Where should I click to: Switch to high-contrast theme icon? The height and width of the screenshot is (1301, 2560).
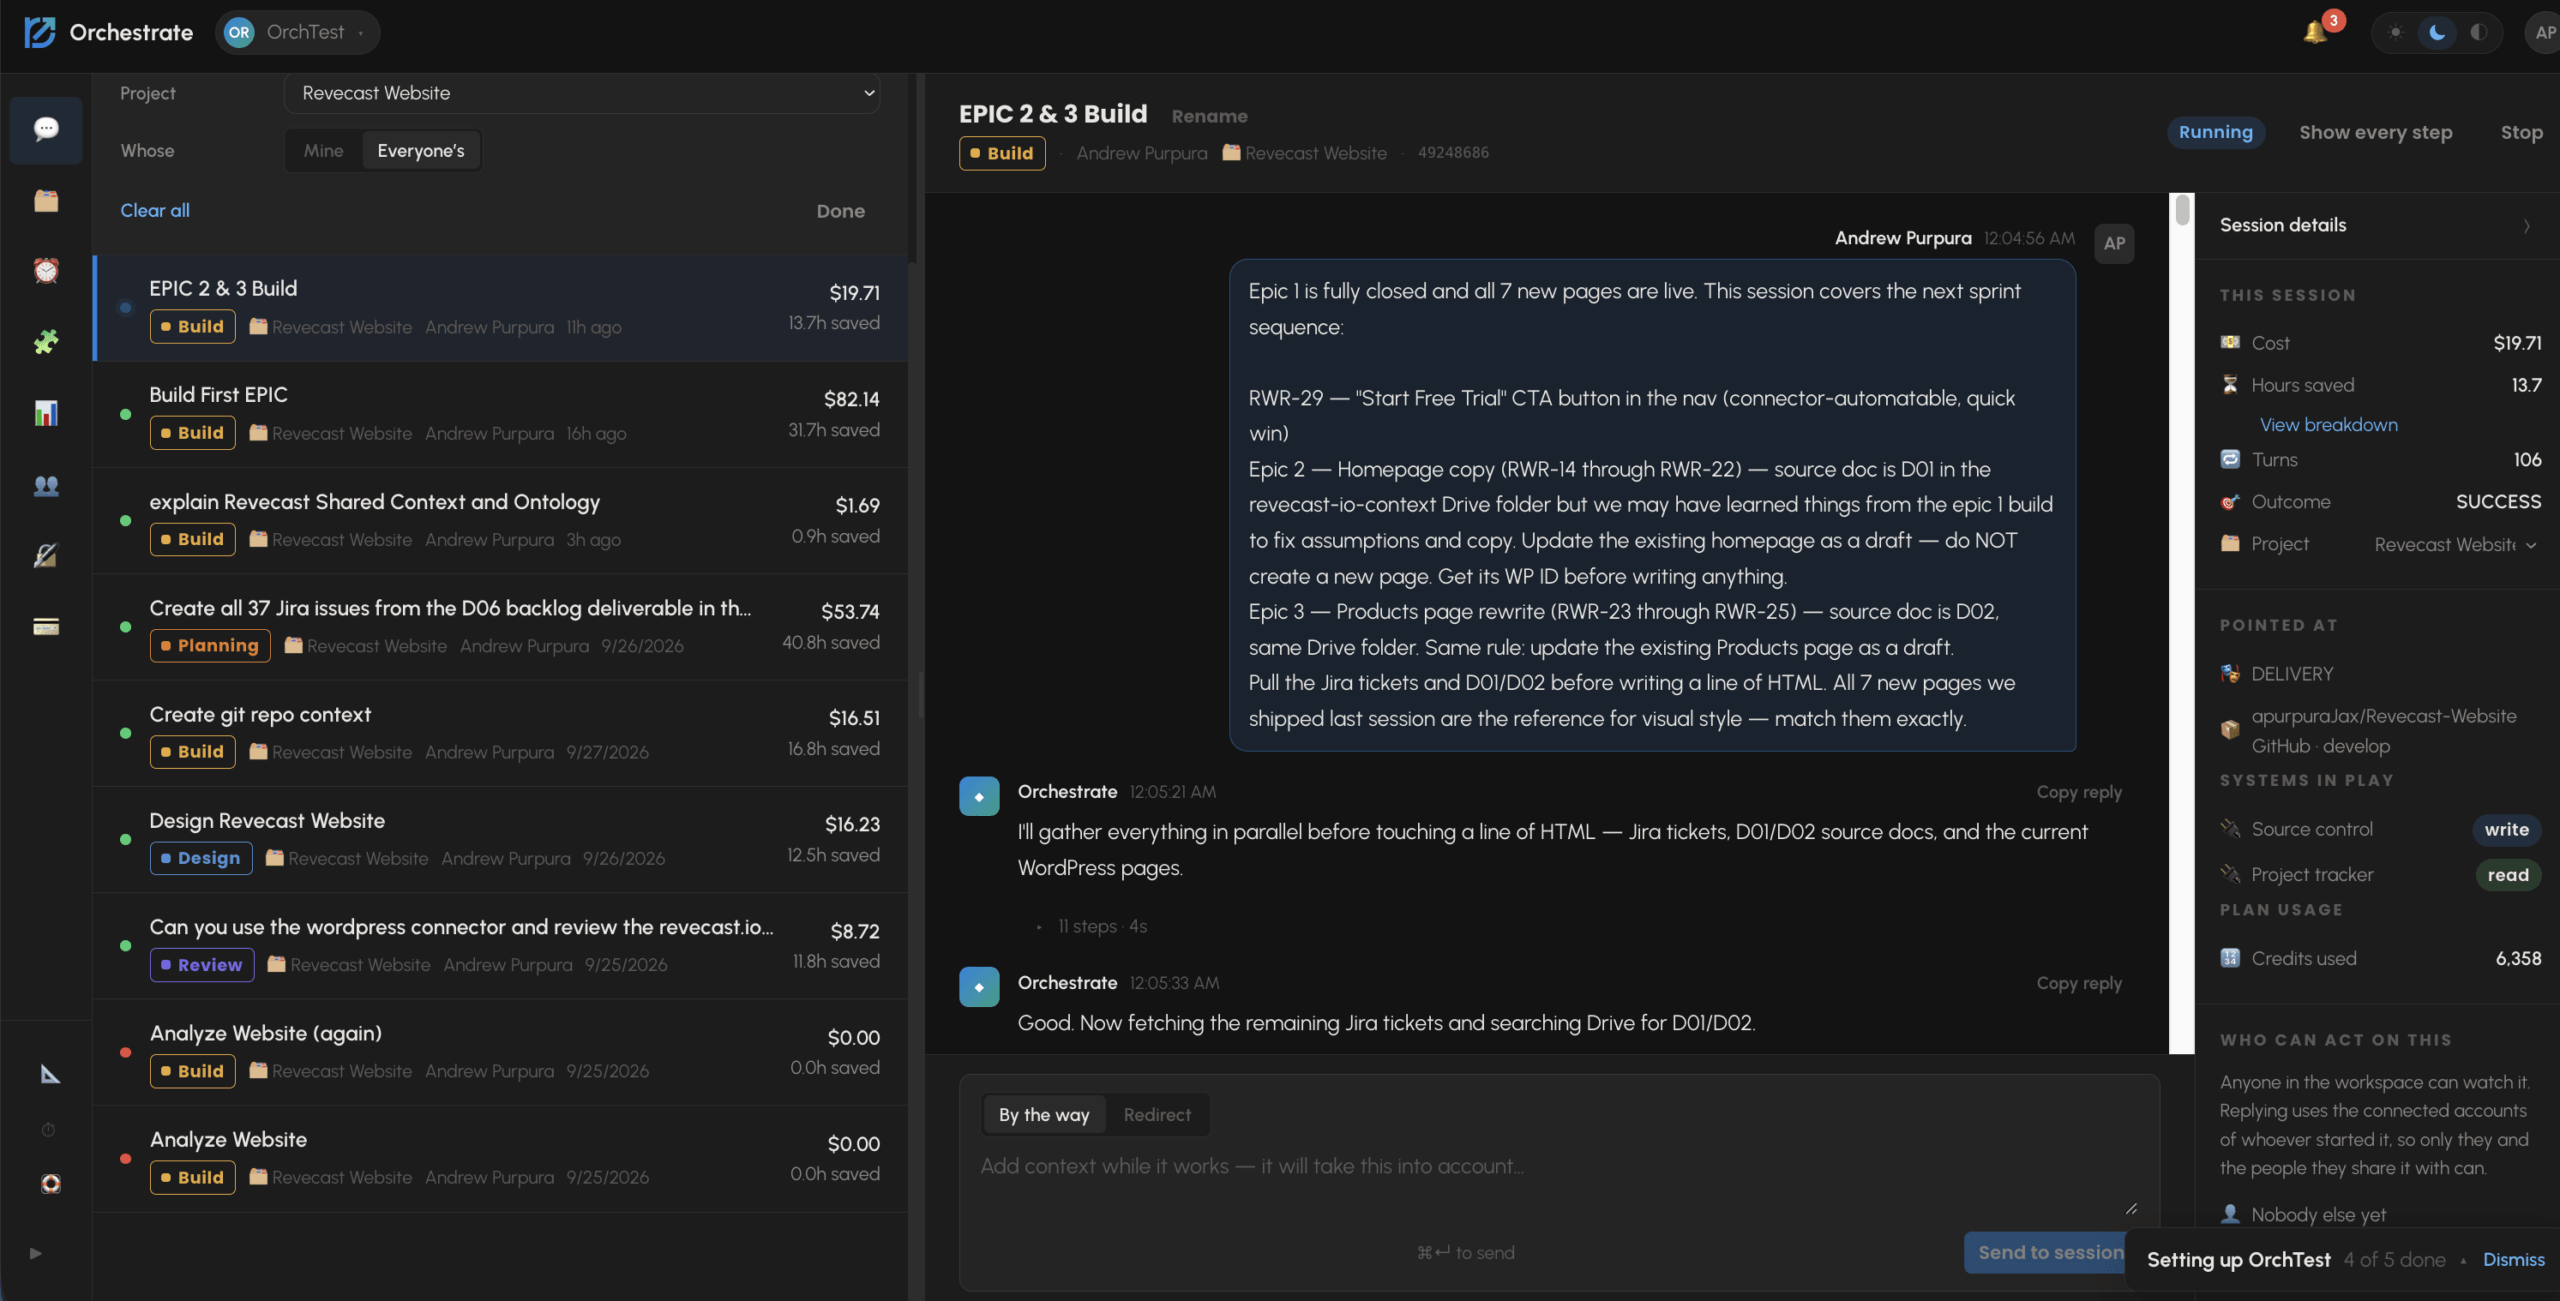pos(2479,32)
